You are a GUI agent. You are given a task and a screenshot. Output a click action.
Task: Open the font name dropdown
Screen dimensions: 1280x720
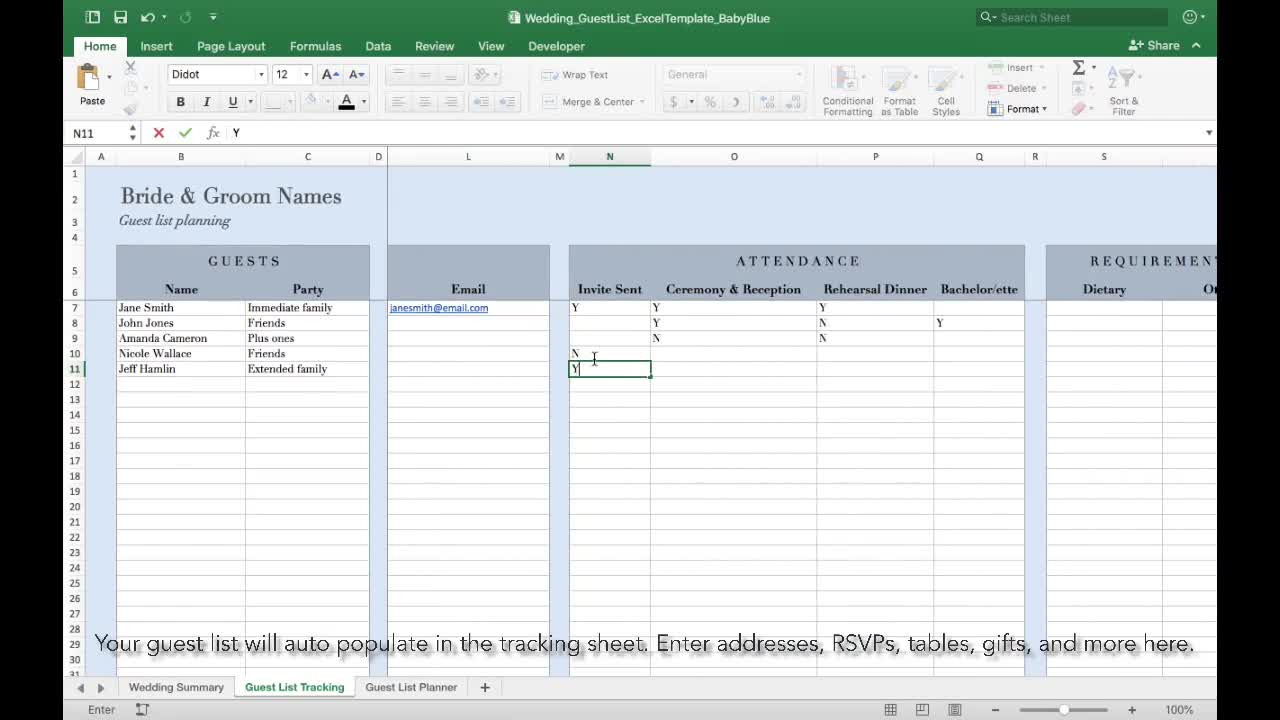point(260,74)
